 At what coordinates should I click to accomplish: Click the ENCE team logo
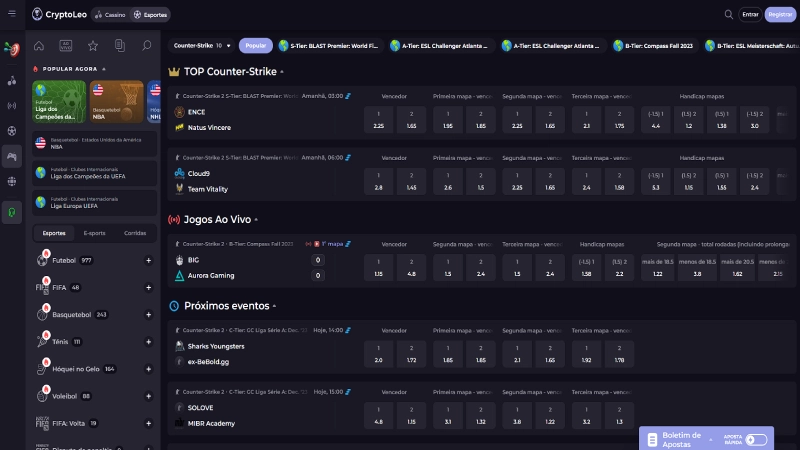click(179, 112)
